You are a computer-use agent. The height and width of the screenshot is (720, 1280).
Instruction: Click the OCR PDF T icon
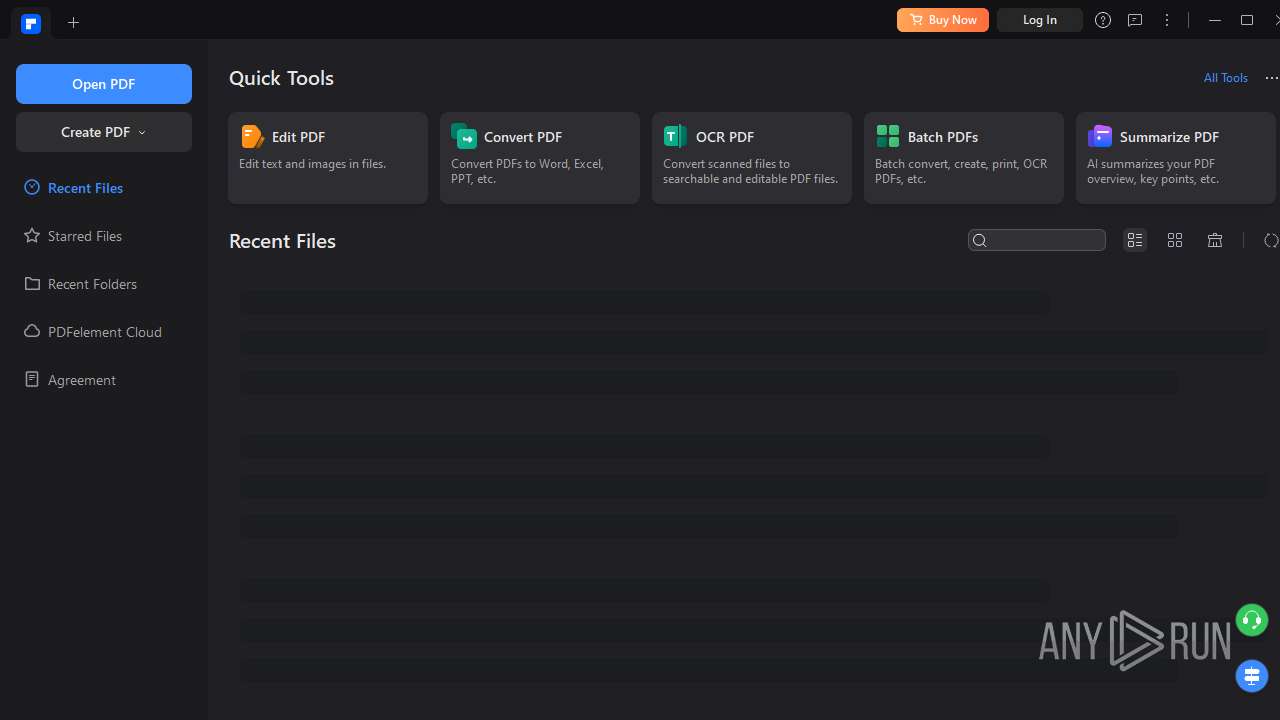click(675, 136)
